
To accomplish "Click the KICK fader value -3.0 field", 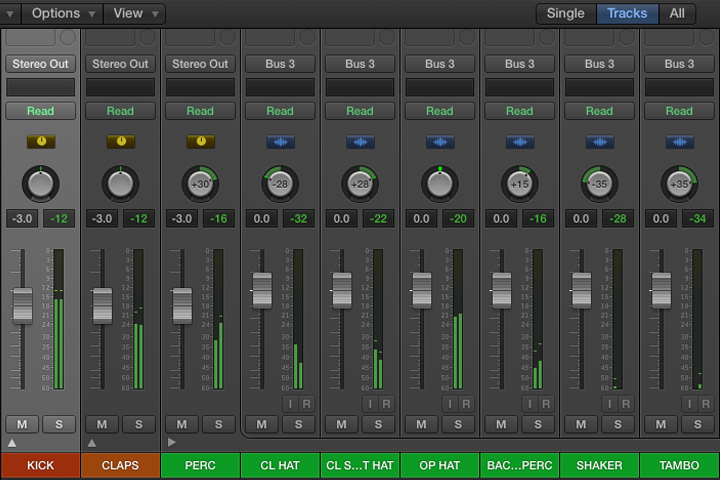I will (22, 219).
